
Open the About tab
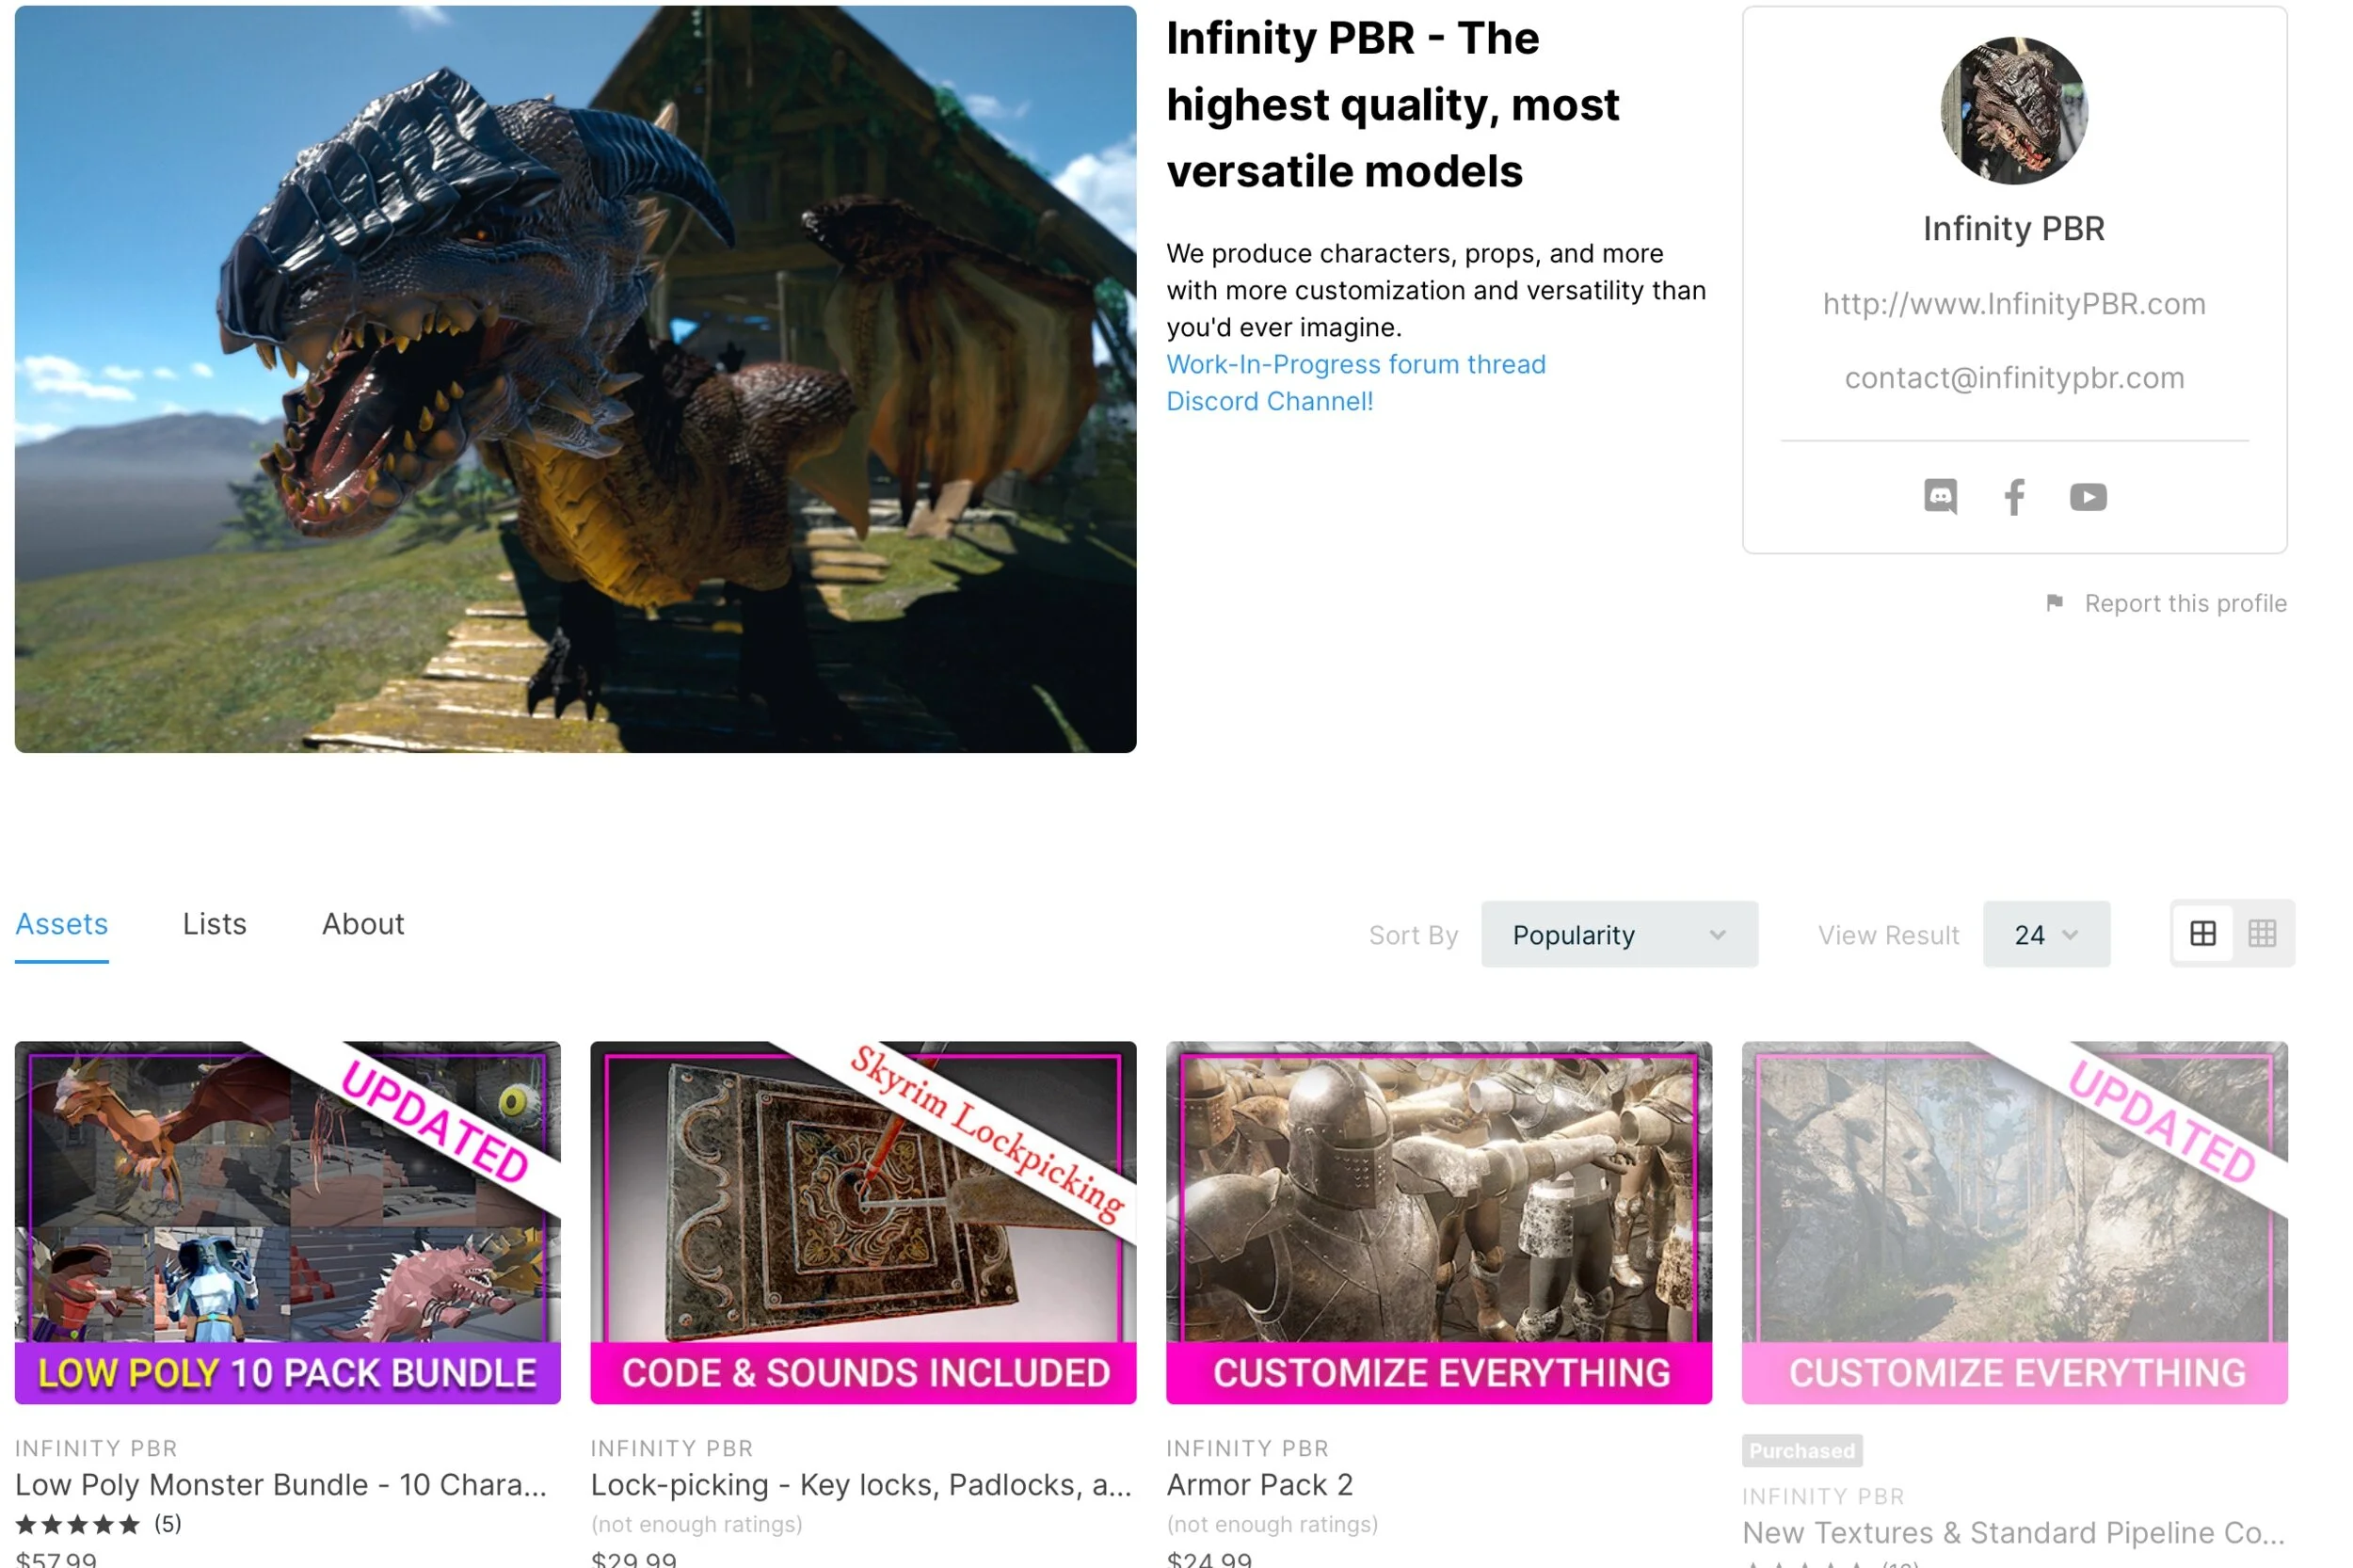pos(363,923)
